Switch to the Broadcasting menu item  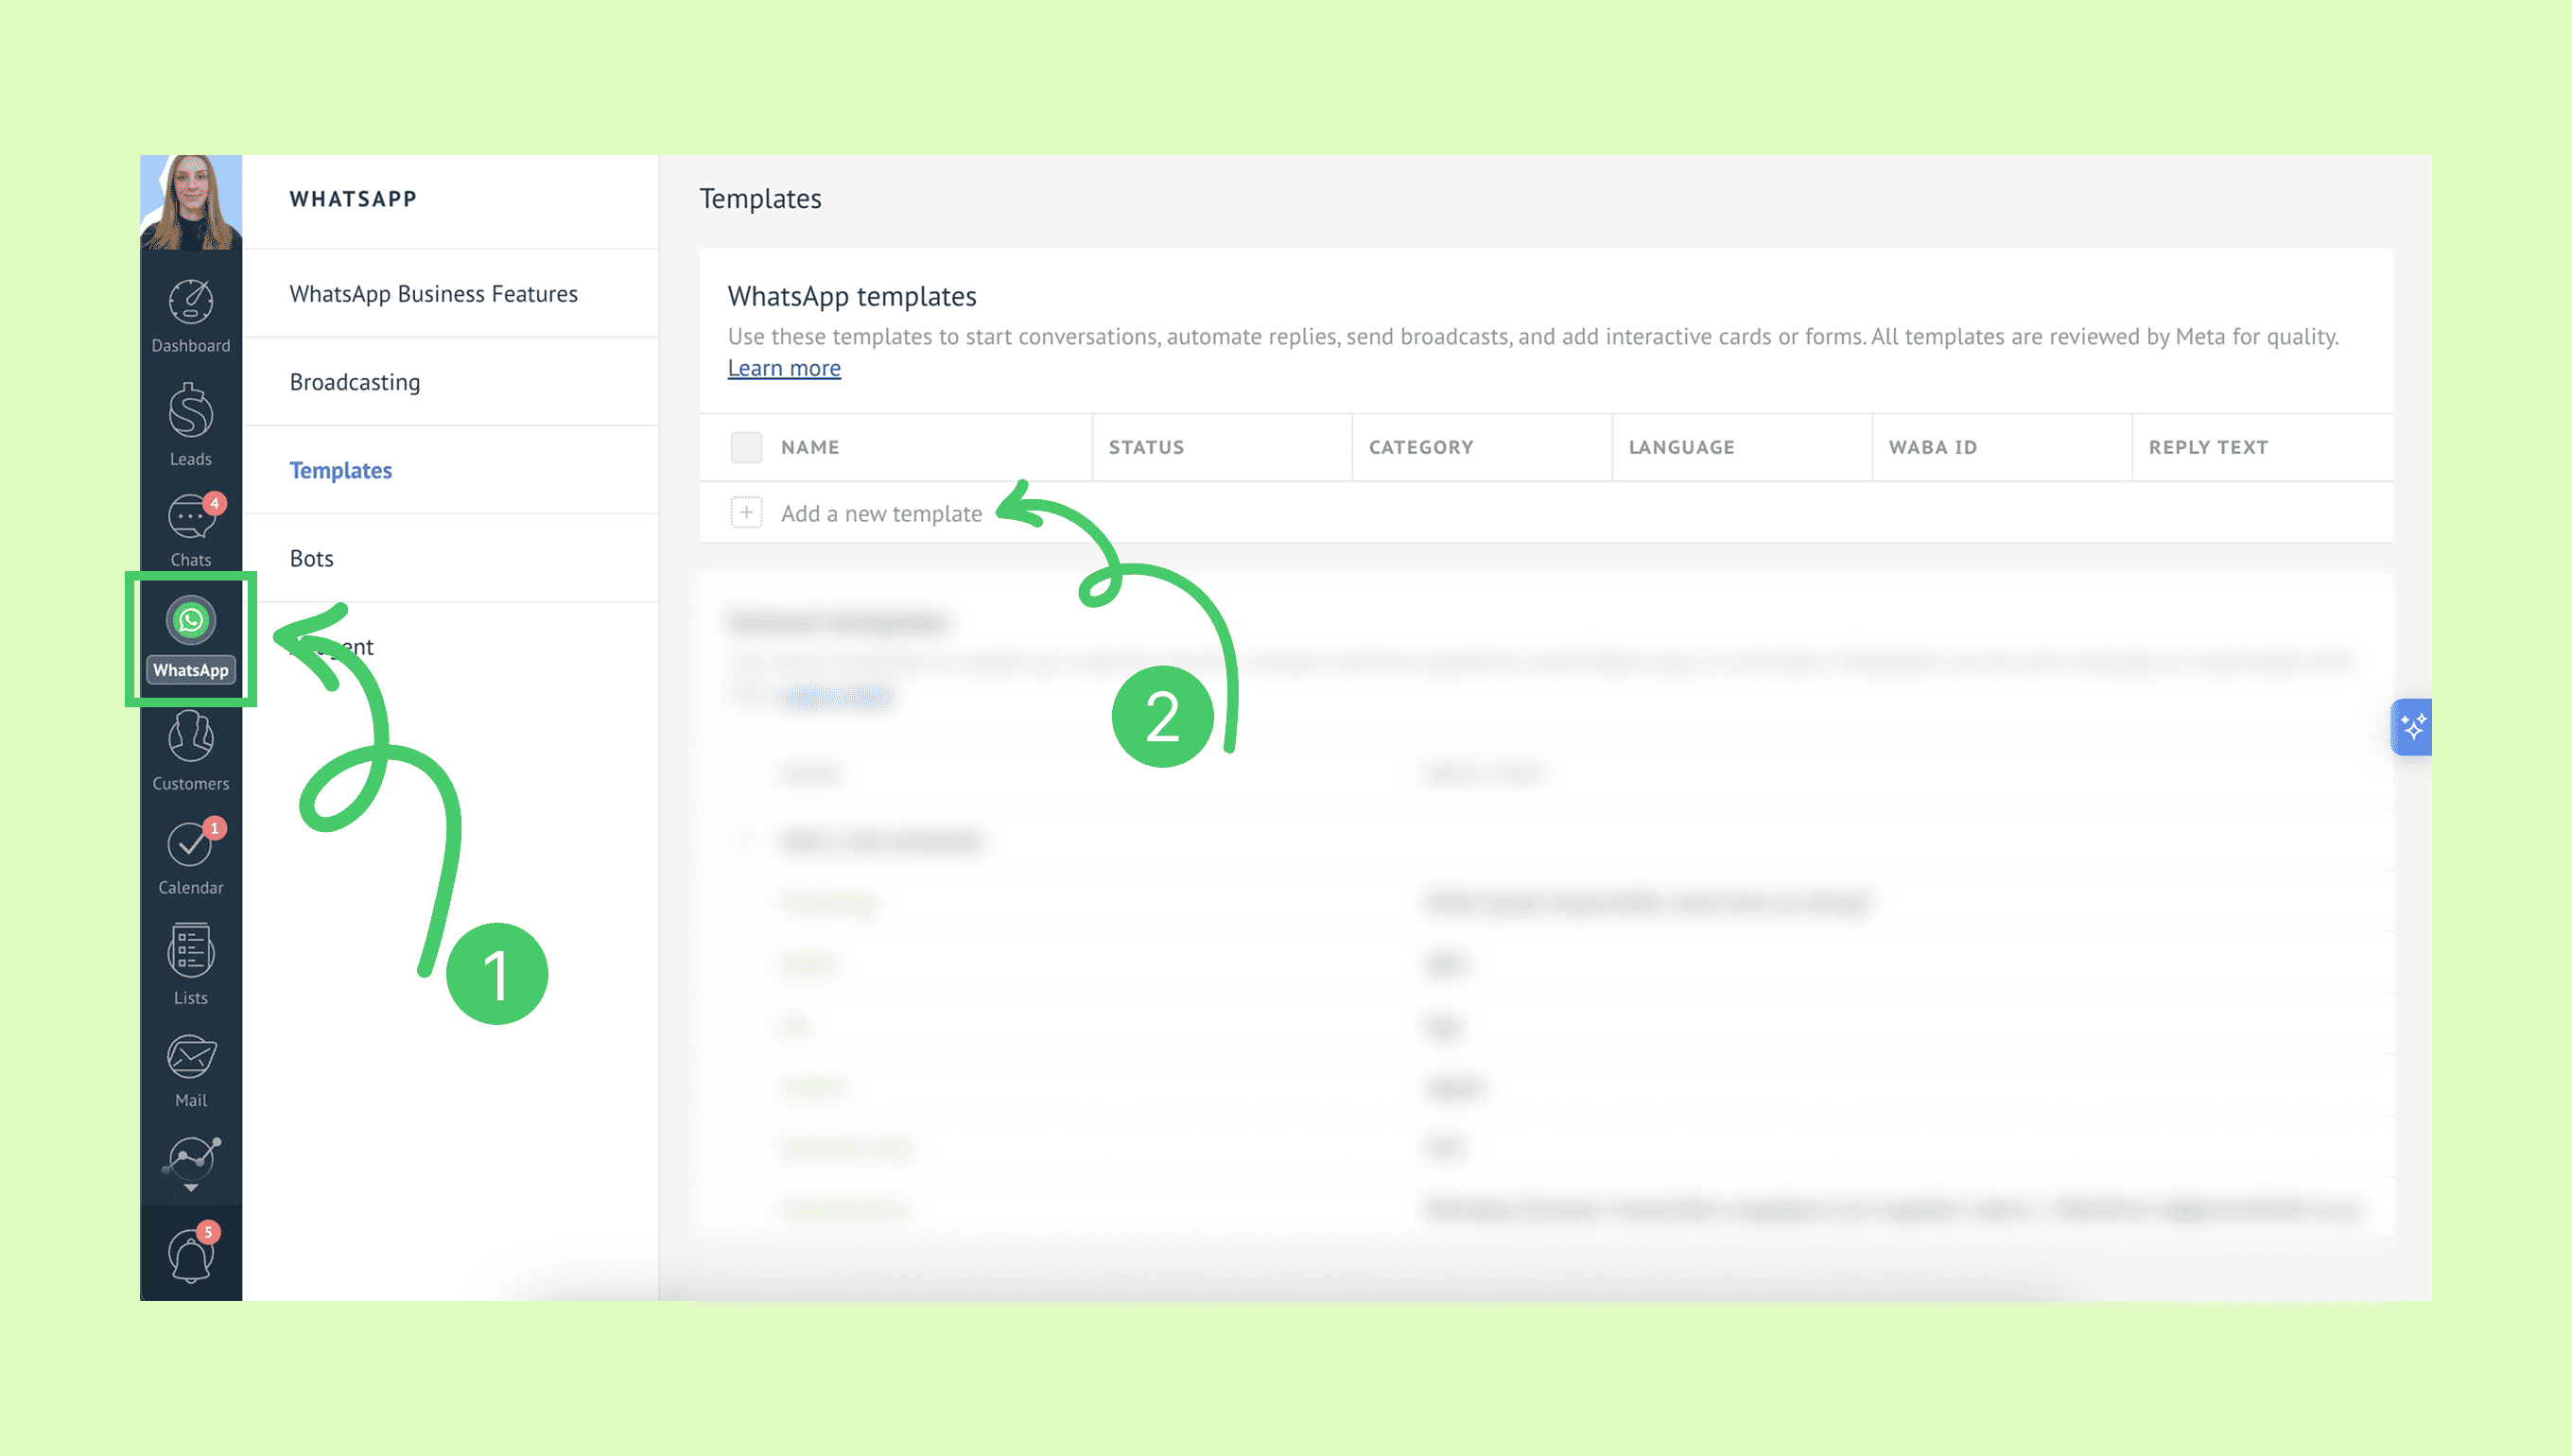(x=354, y=382)
